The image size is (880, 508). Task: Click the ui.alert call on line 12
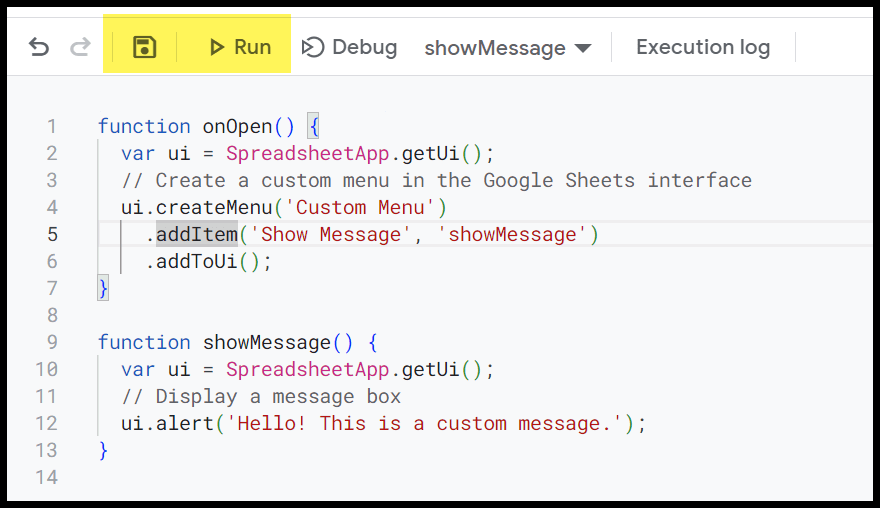(x=168, y=423)
